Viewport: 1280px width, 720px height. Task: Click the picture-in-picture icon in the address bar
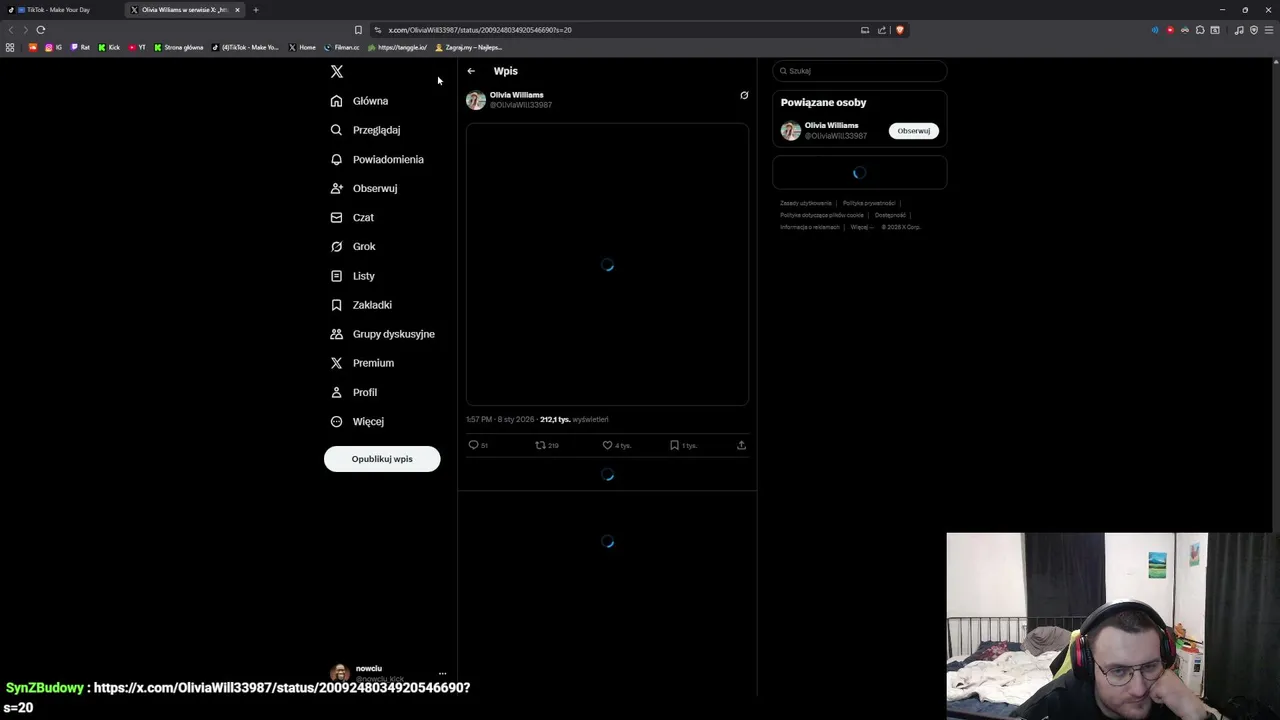[865, 30]
